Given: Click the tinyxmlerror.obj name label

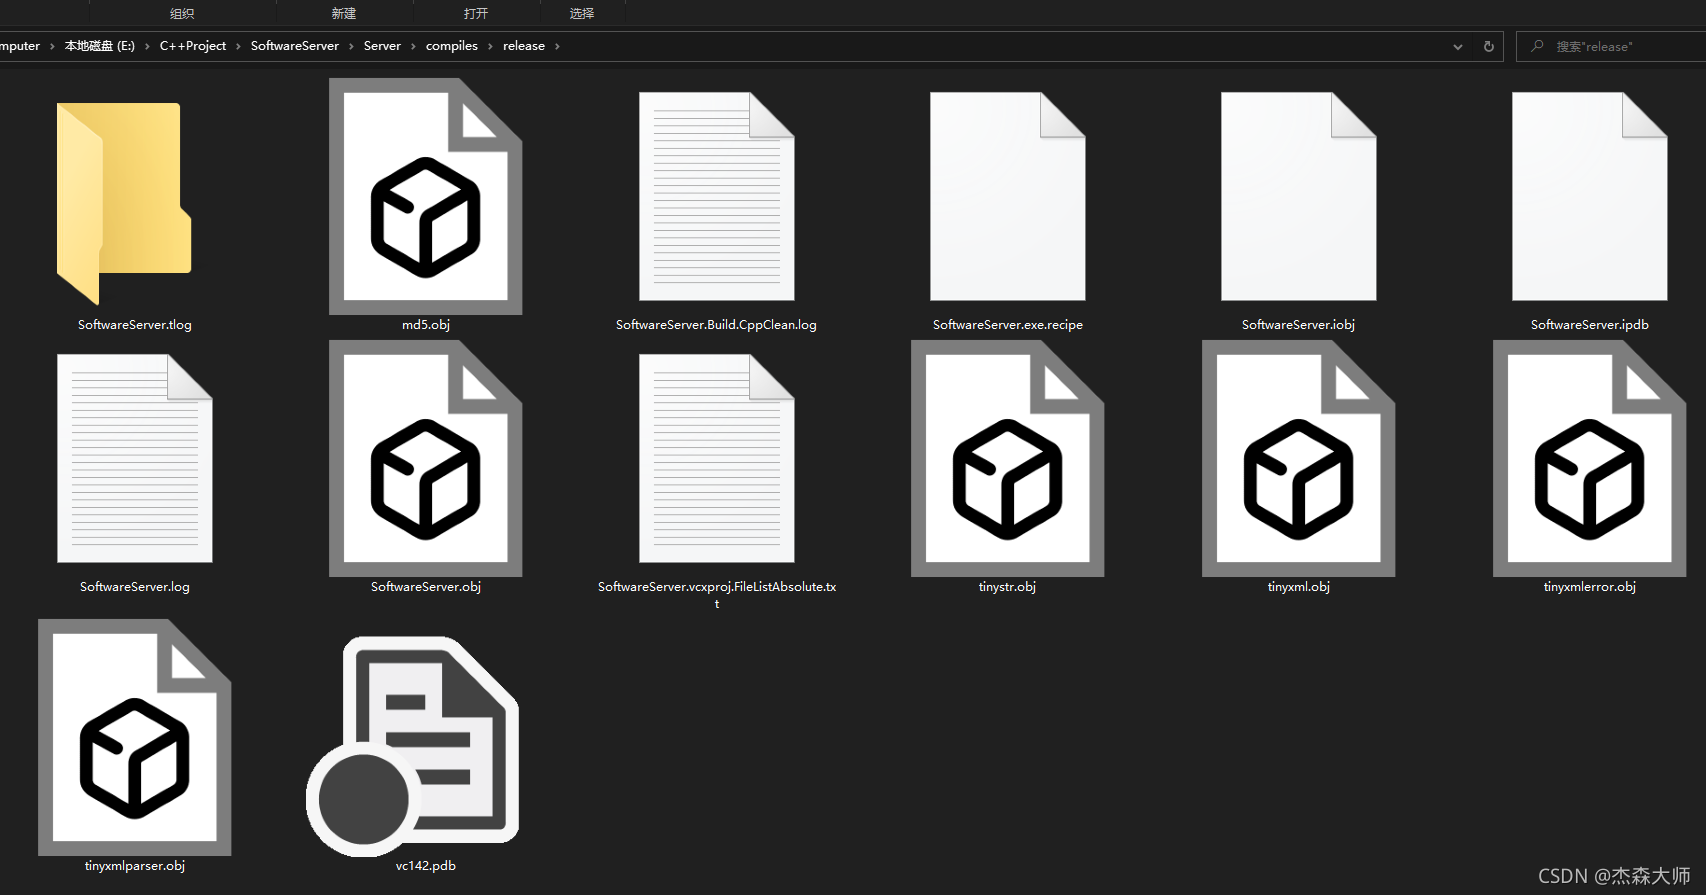Looking at the screenshot, I should (x=1590, y=587).
